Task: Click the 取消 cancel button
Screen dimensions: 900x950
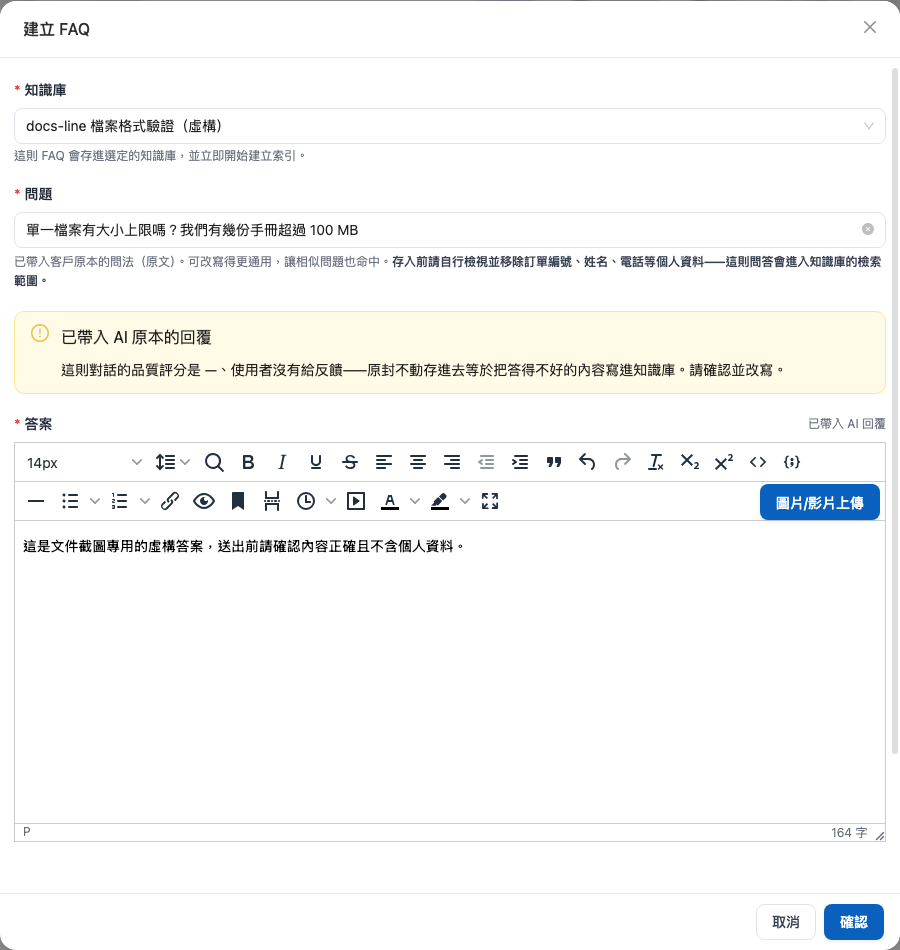Action: [x=785, y=922]
